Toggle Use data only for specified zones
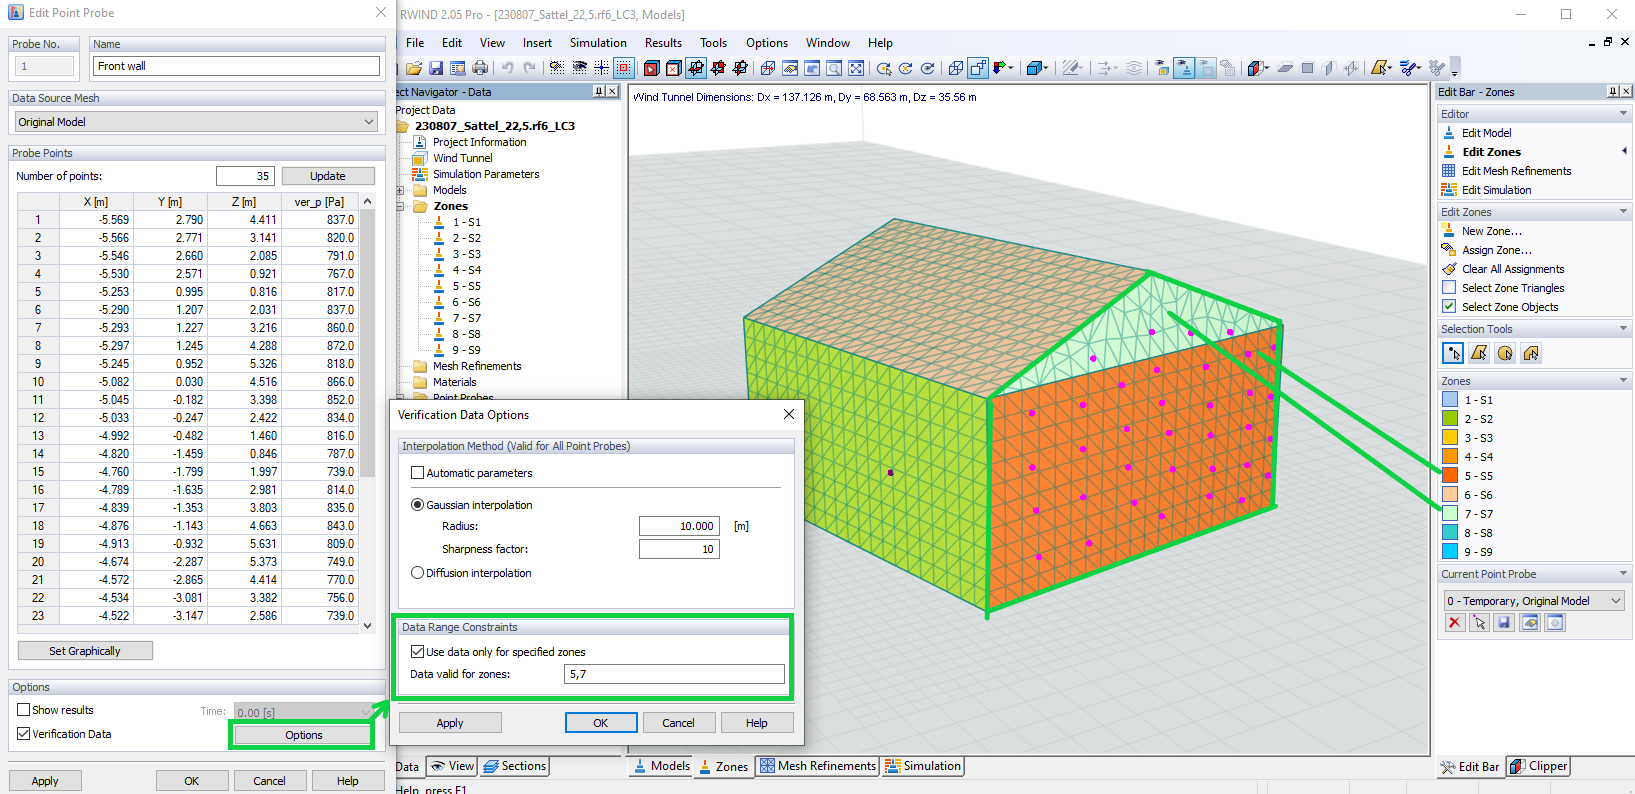 click(418, 652)
